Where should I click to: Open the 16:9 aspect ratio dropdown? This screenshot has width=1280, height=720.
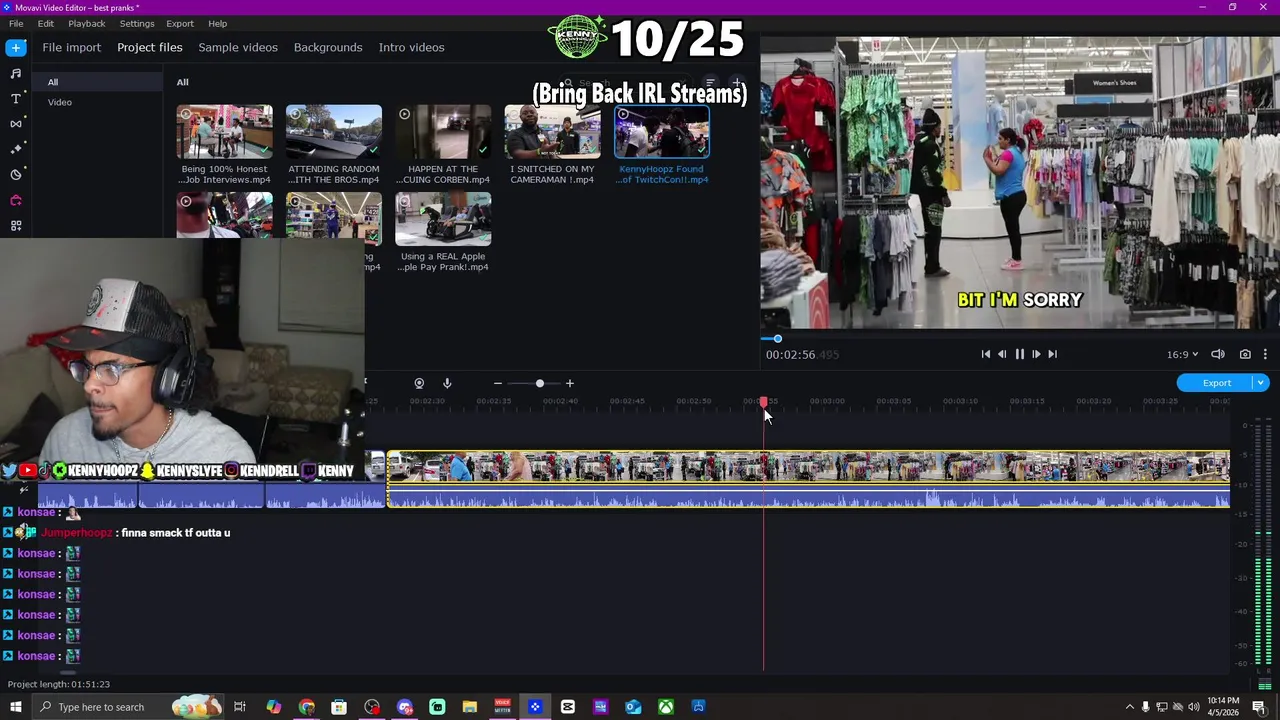pyautogui.click(x=1182, y=354)
